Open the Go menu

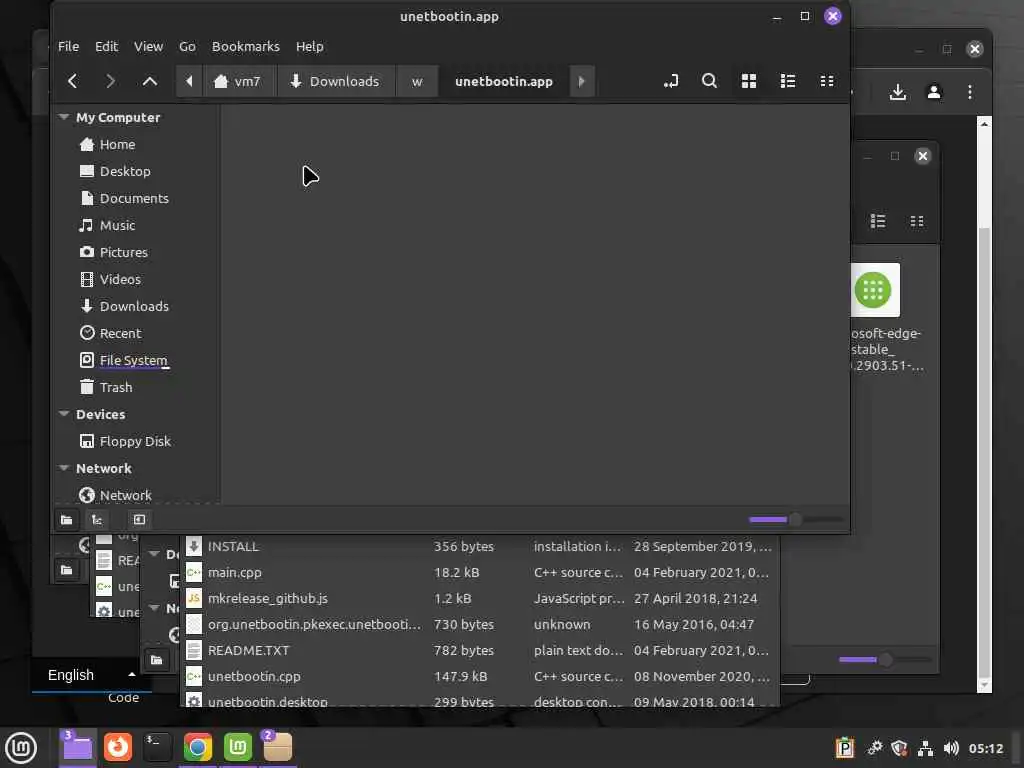click(187, 46)
